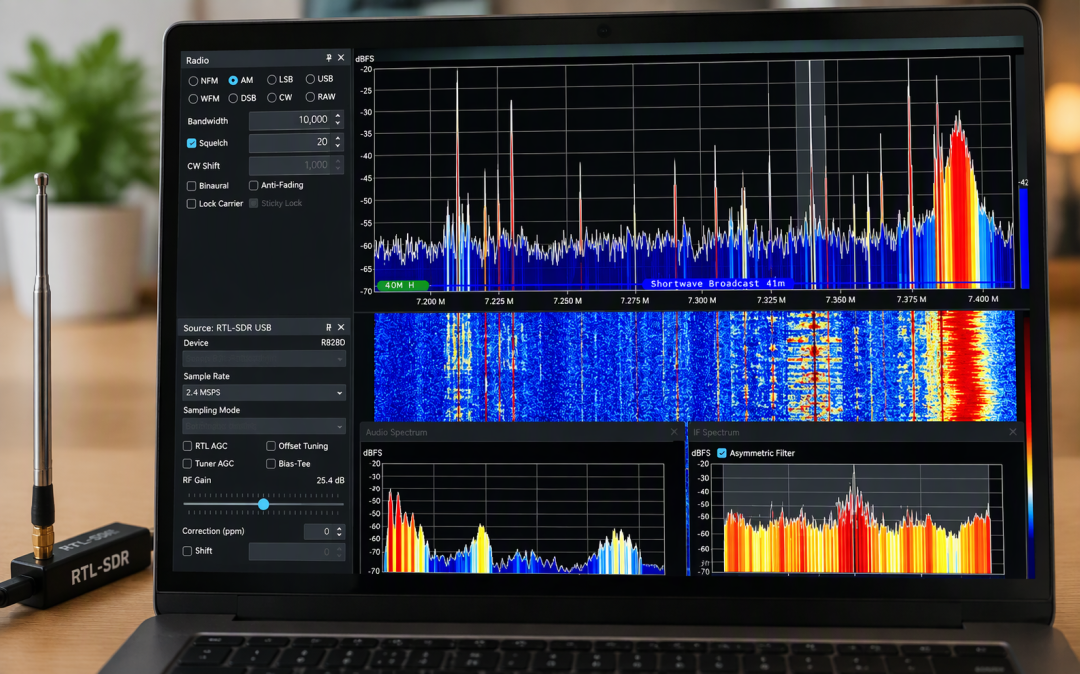
Task: Select WFM mode
Action: 193,99
